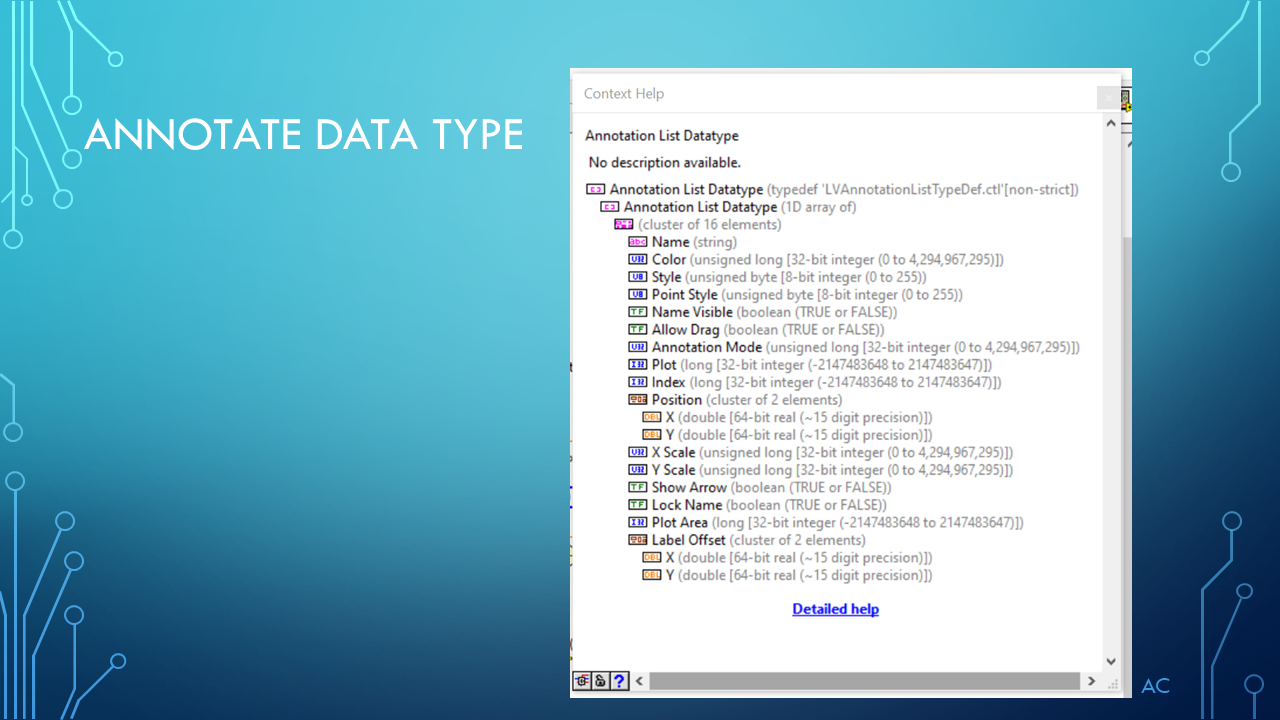The image size is (1280, 720).
Task: Click the cluster icon beside Position
Action: click(x=637, y=400)
